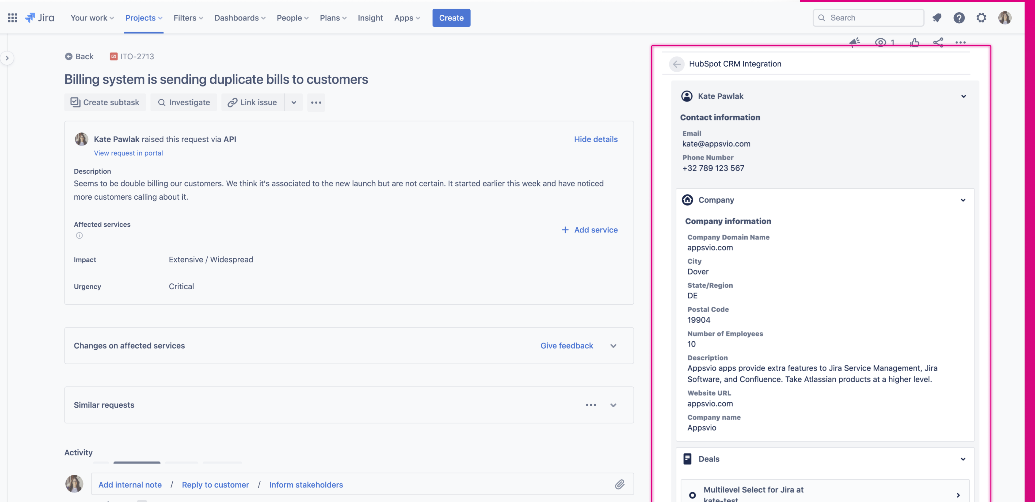Click Investigate button
The height and width of the screenshot is (502, 1035).
pos(184,102)
